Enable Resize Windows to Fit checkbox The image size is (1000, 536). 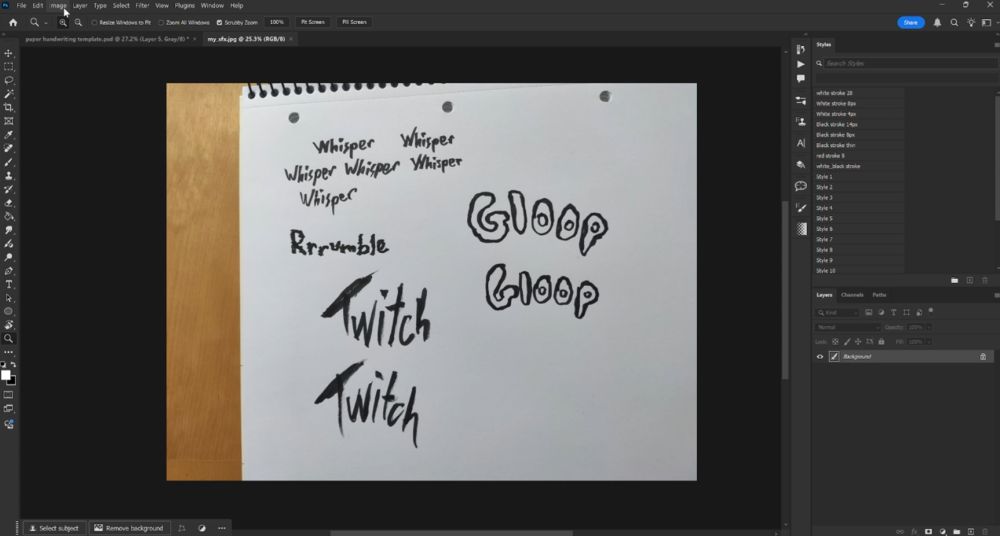point(94,22)
